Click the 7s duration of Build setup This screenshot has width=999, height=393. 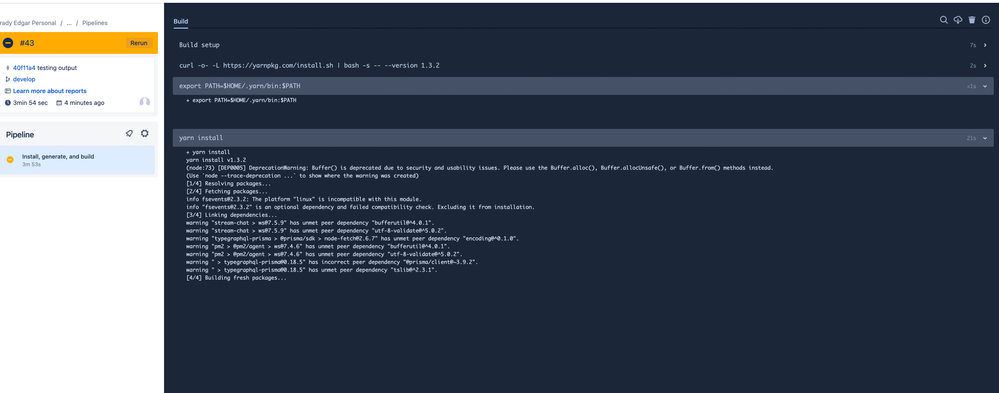coord(973,45)
